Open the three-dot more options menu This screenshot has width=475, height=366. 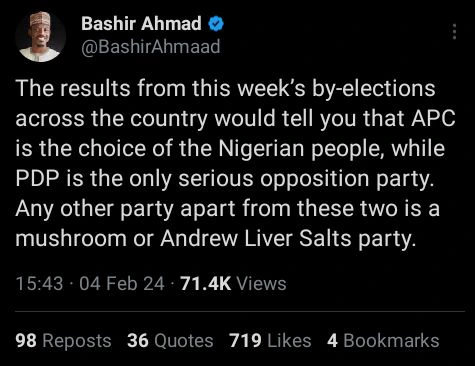[454, 32]
